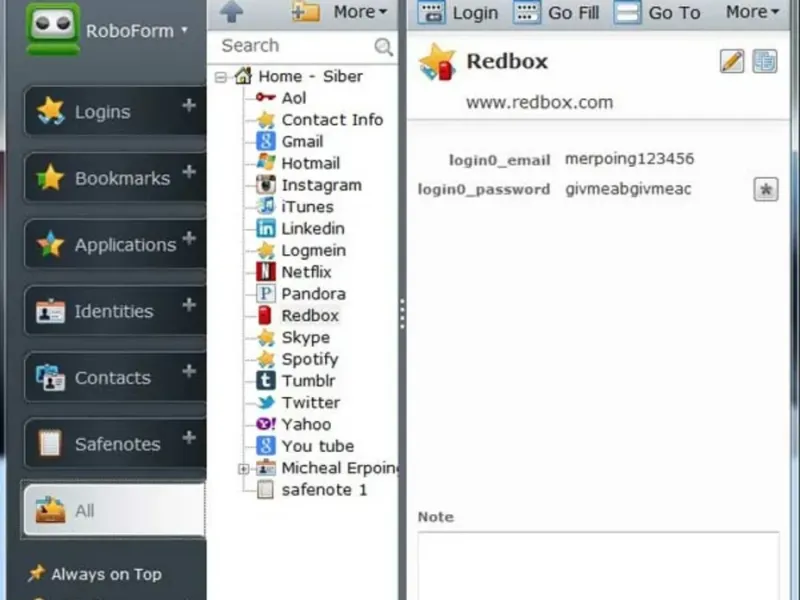Click the new folder icon
This screenshot has height=600, width=800.
(306, 11)
